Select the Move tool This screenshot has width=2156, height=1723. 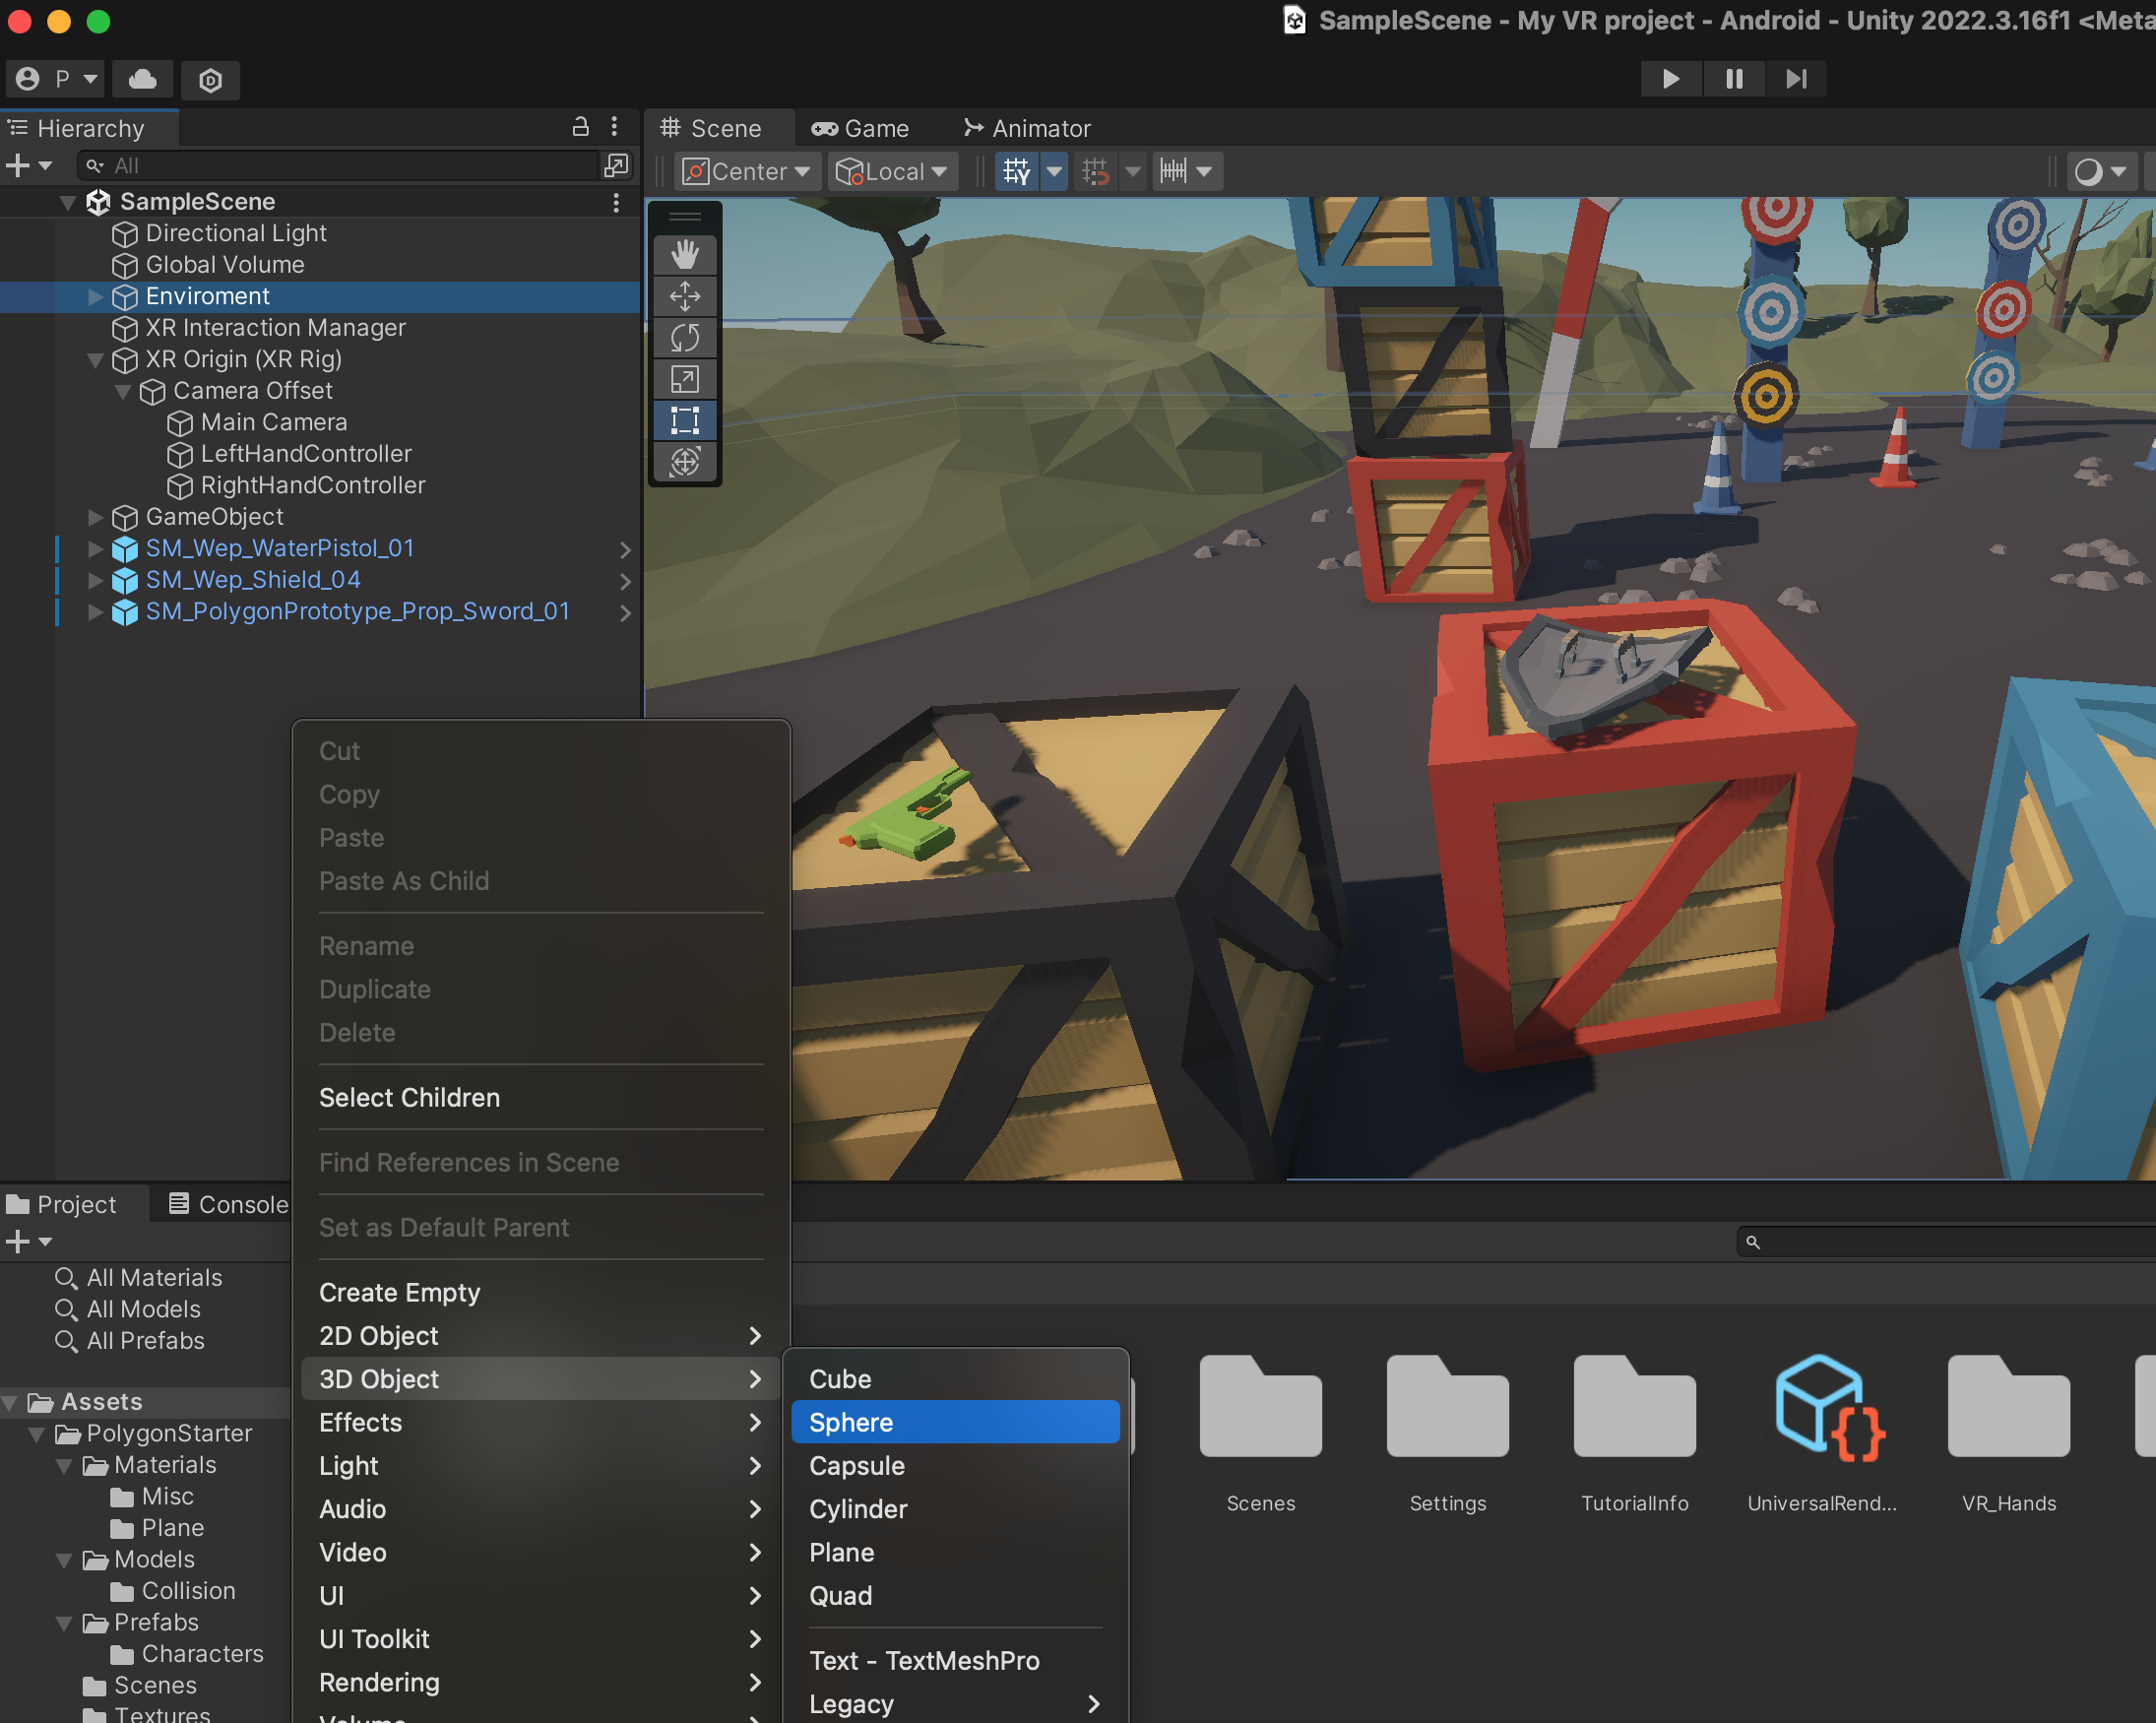684,296
